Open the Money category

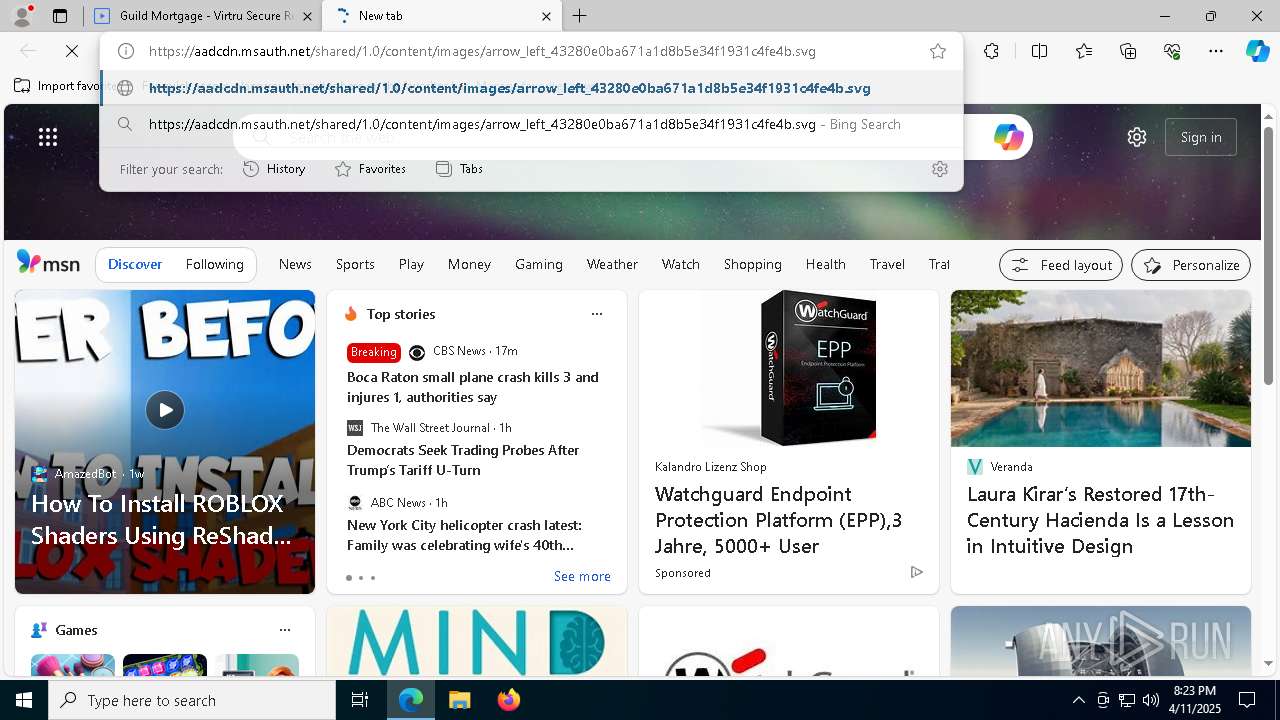click(469, 264)
